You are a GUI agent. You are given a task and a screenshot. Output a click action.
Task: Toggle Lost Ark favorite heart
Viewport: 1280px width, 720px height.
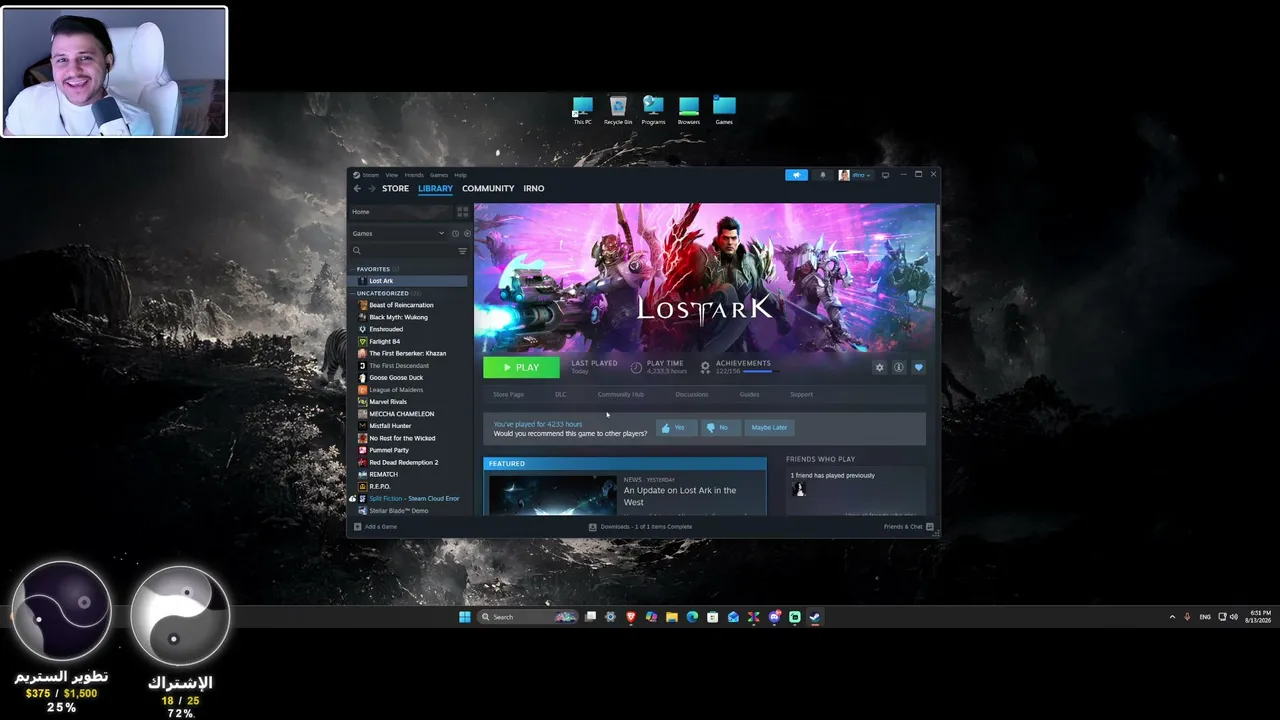coord(918,368)
